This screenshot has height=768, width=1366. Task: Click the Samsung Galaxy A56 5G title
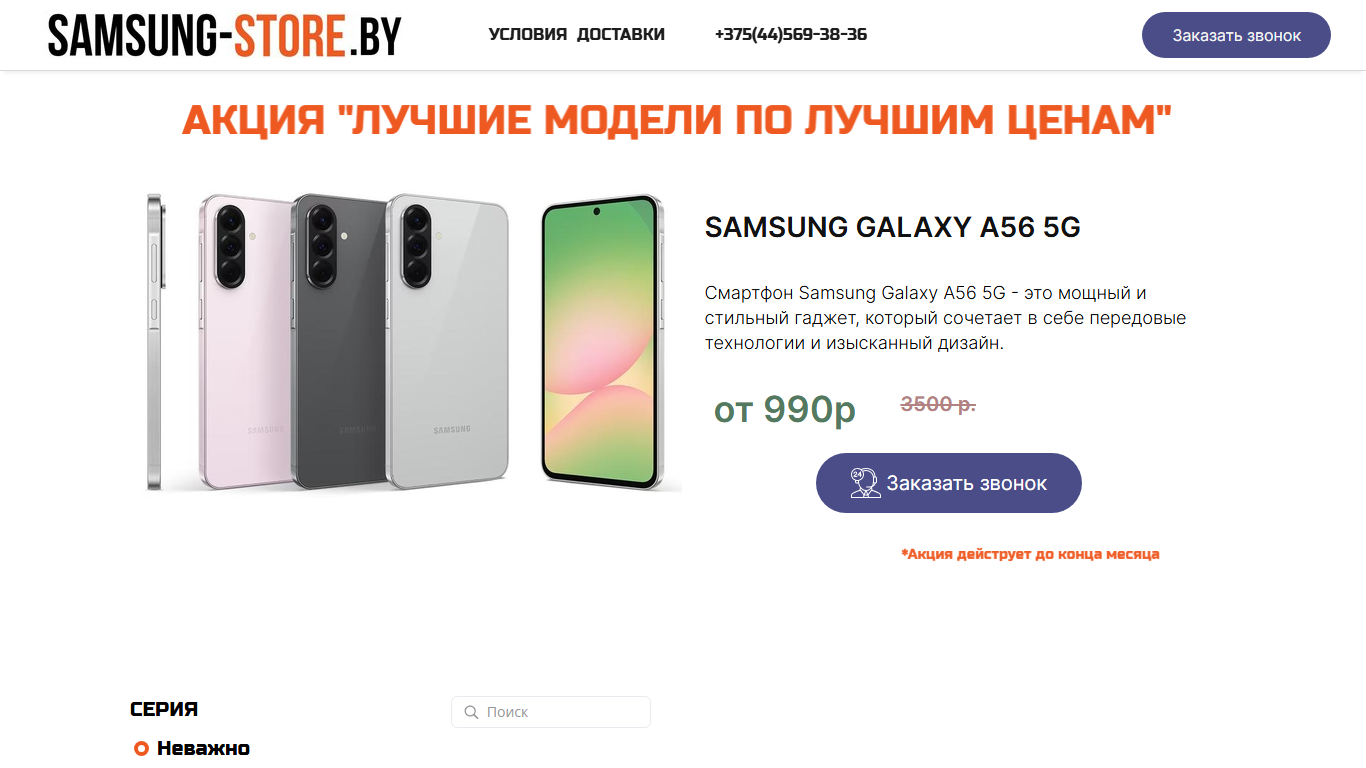tap(893, 228)
